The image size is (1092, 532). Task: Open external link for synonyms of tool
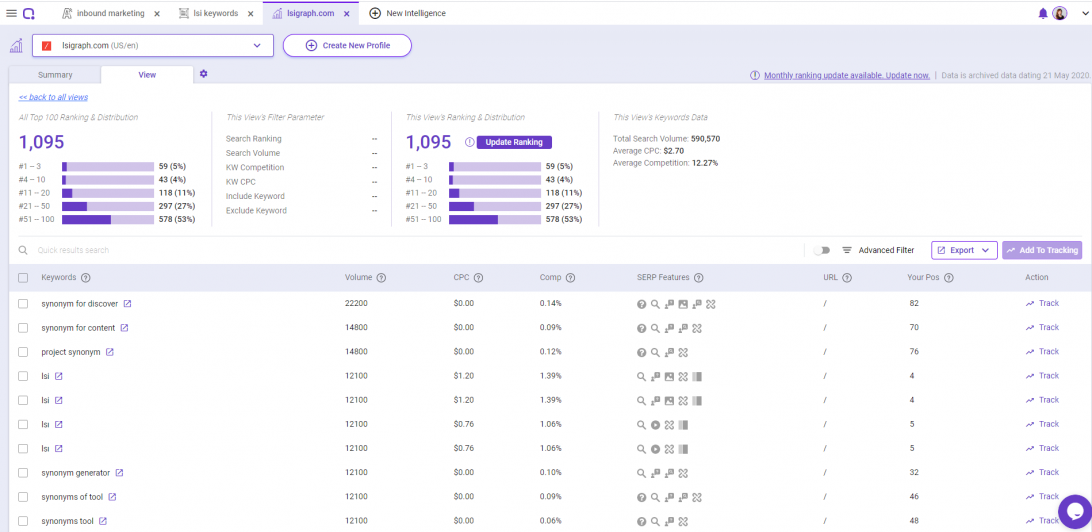pos(112,496)
